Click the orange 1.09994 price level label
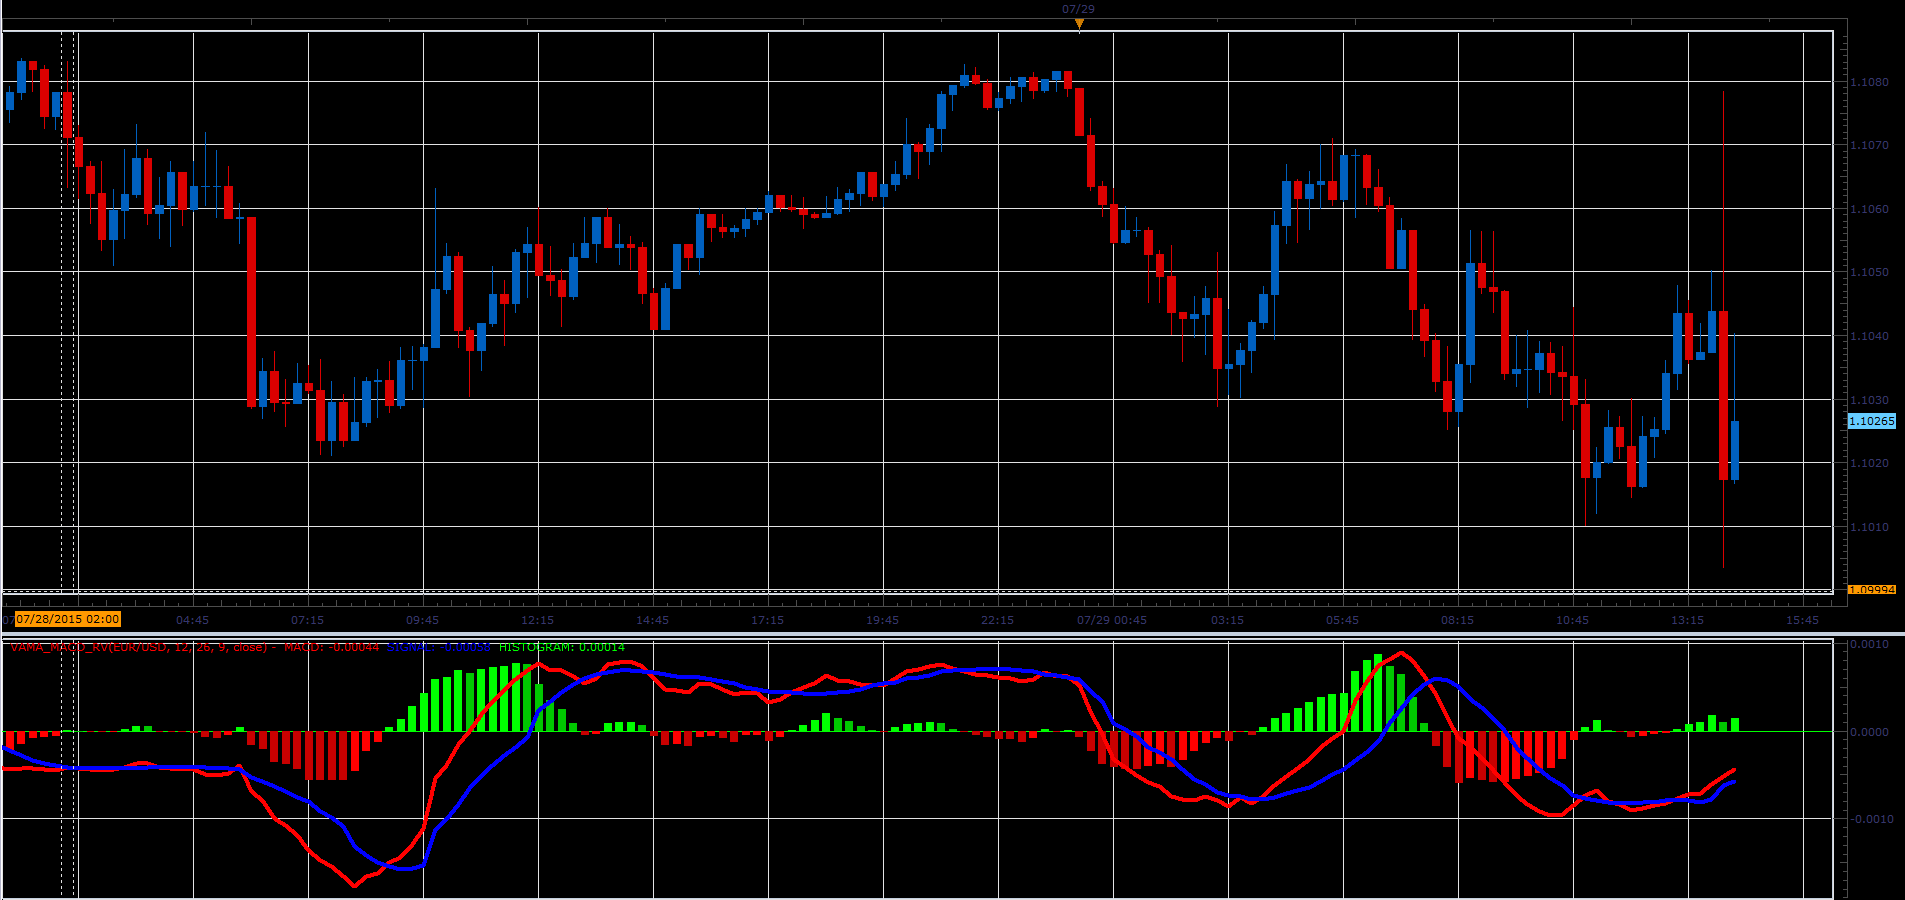The image size is (1905, 900). [1871, 590]
